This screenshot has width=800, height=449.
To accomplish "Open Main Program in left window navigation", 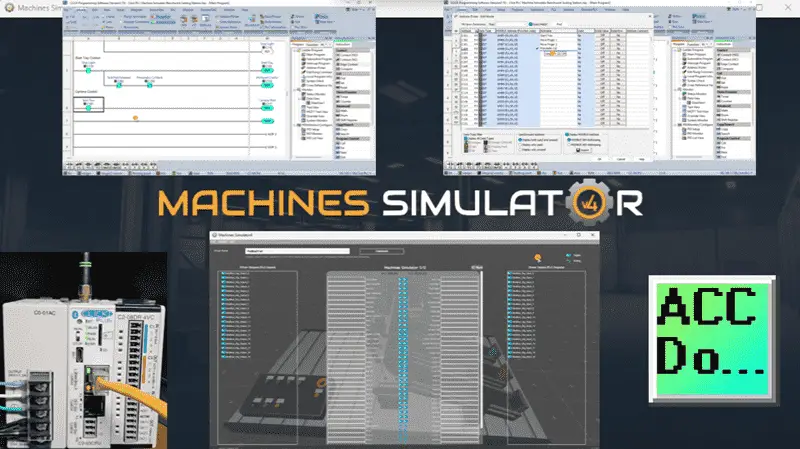I will point(315,55).
